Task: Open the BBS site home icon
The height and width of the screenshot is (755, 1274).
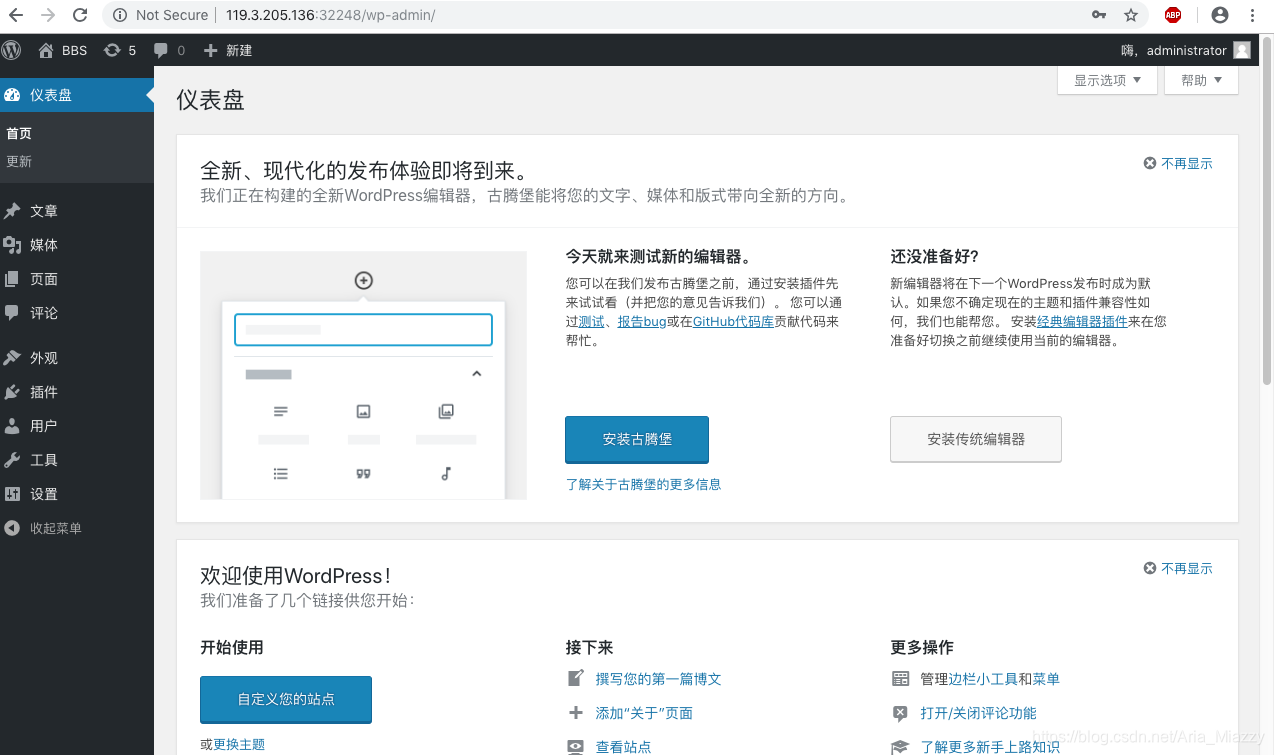Action: [46, 50]
